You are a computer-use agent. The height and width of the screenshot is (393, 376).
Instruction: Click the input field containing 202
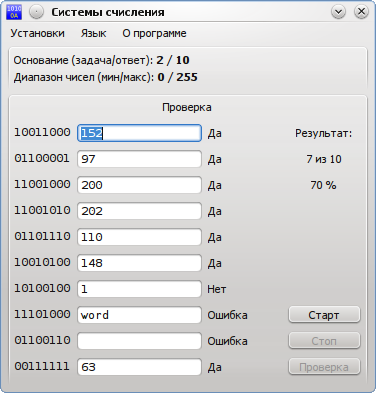click(139, 211)
